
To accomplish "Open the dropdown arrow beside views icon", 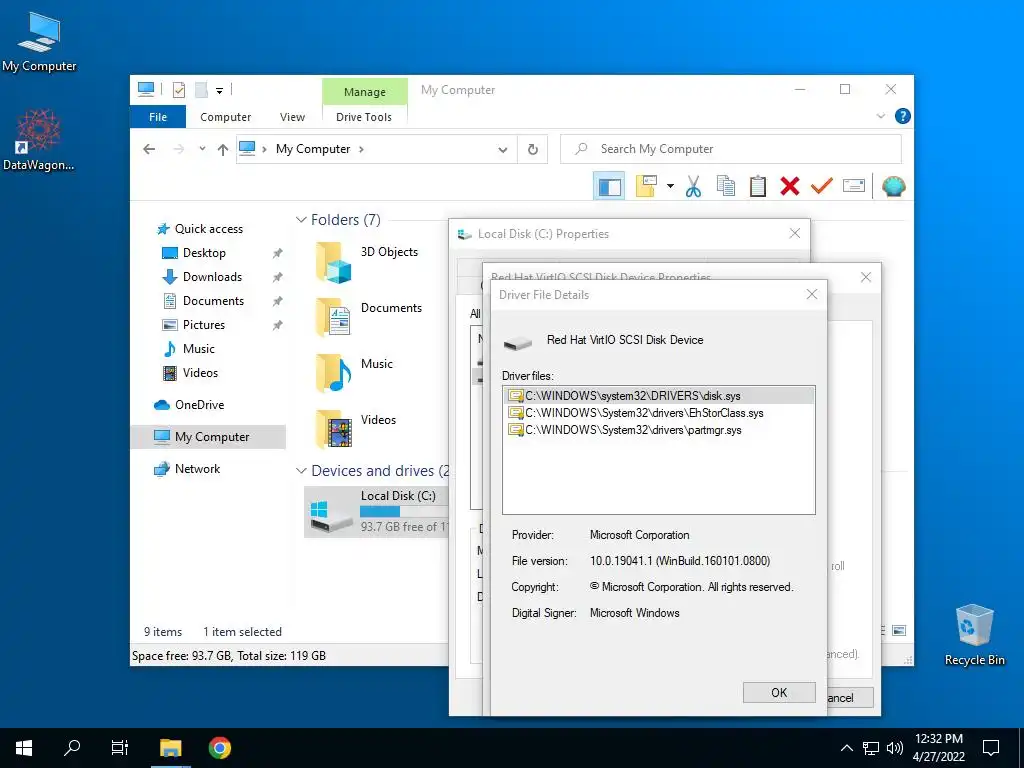I will pyautogui.click(x=670, y=187).
